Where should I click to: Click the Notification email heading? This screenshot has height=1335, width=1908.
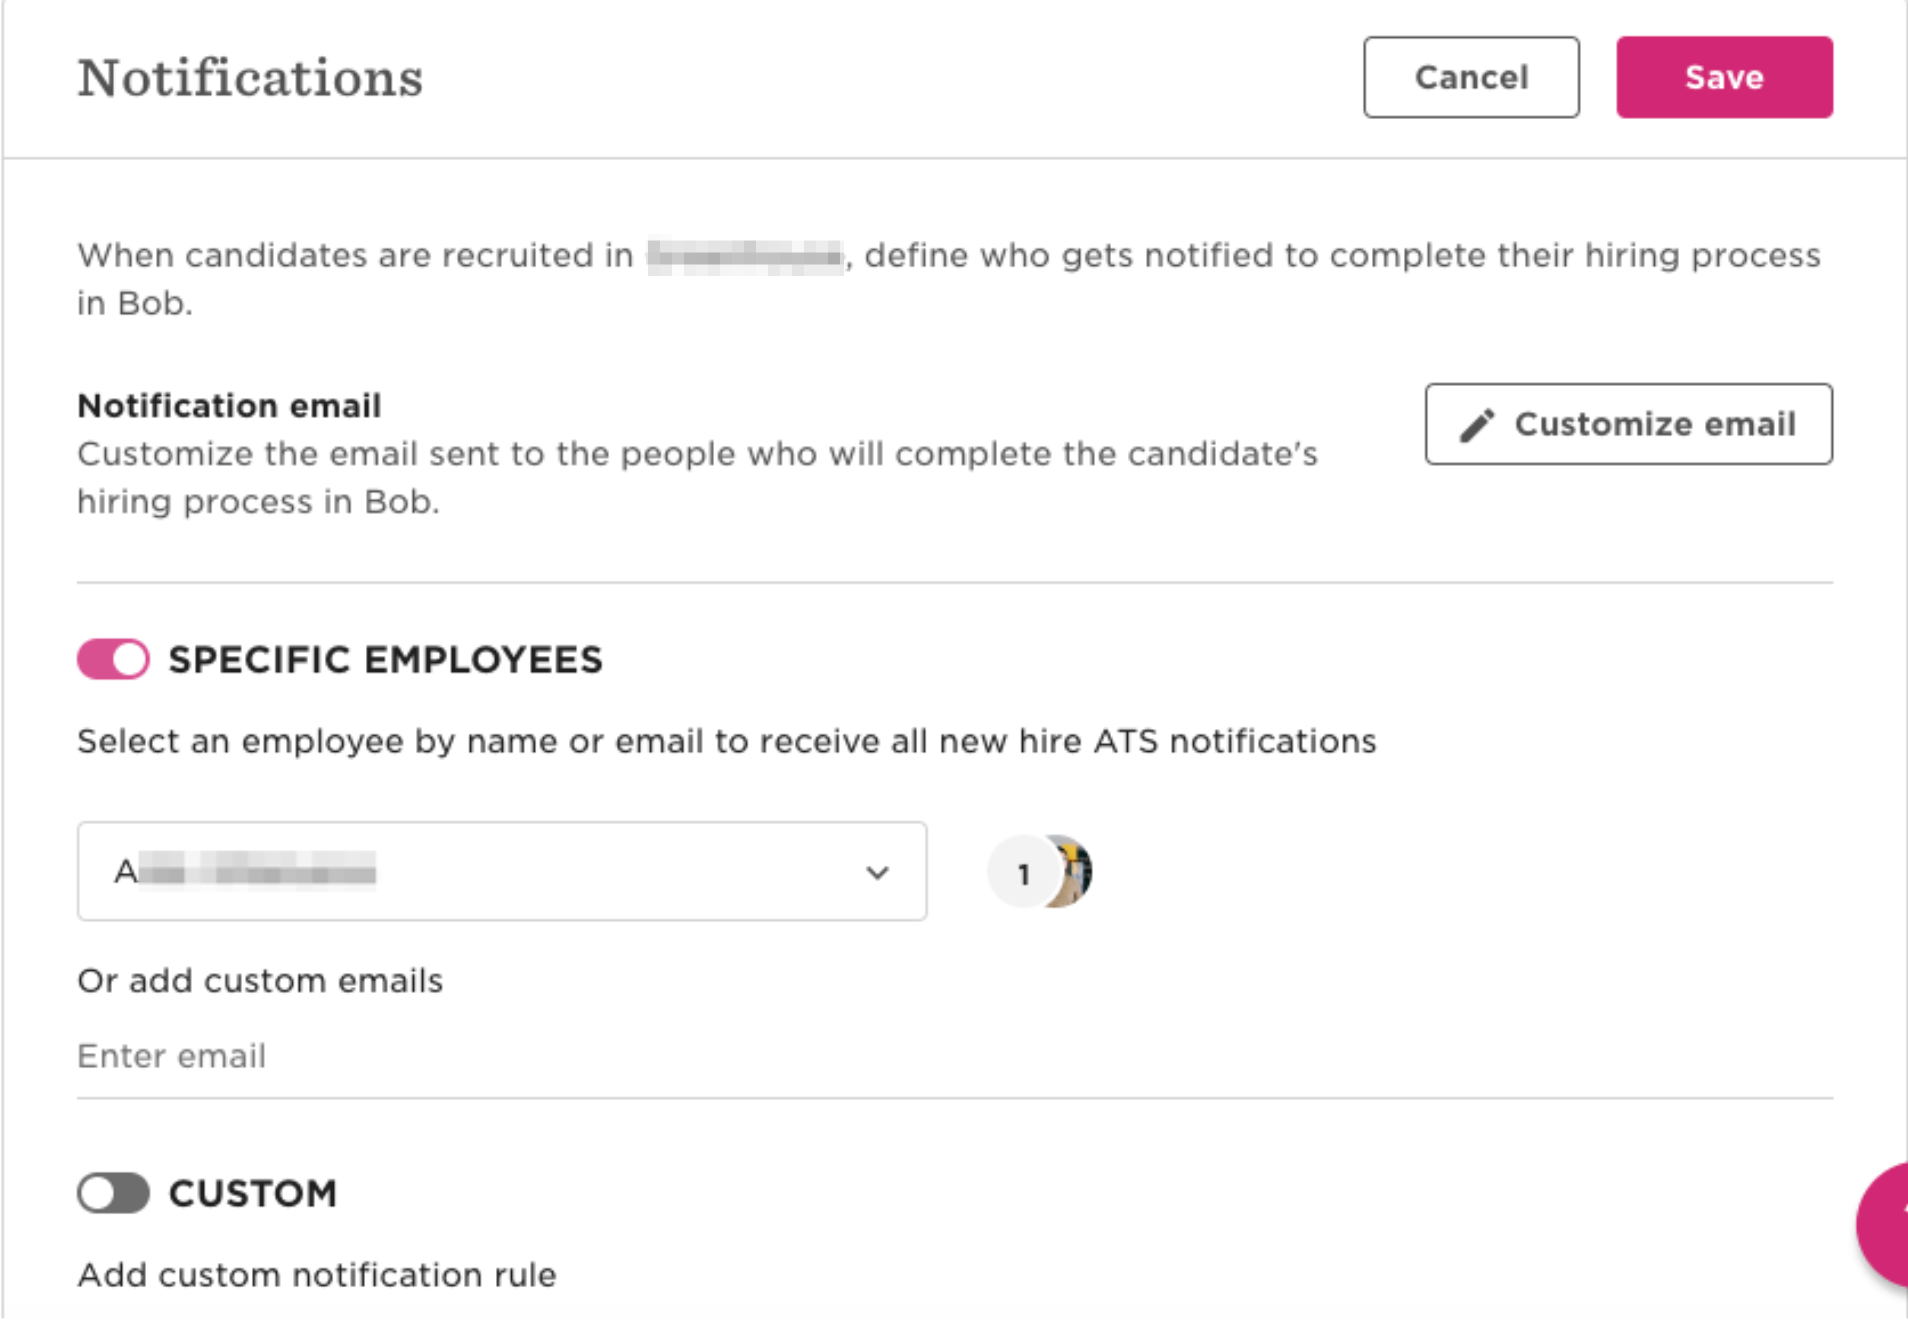pyautogui.click(x=229, y=406)
